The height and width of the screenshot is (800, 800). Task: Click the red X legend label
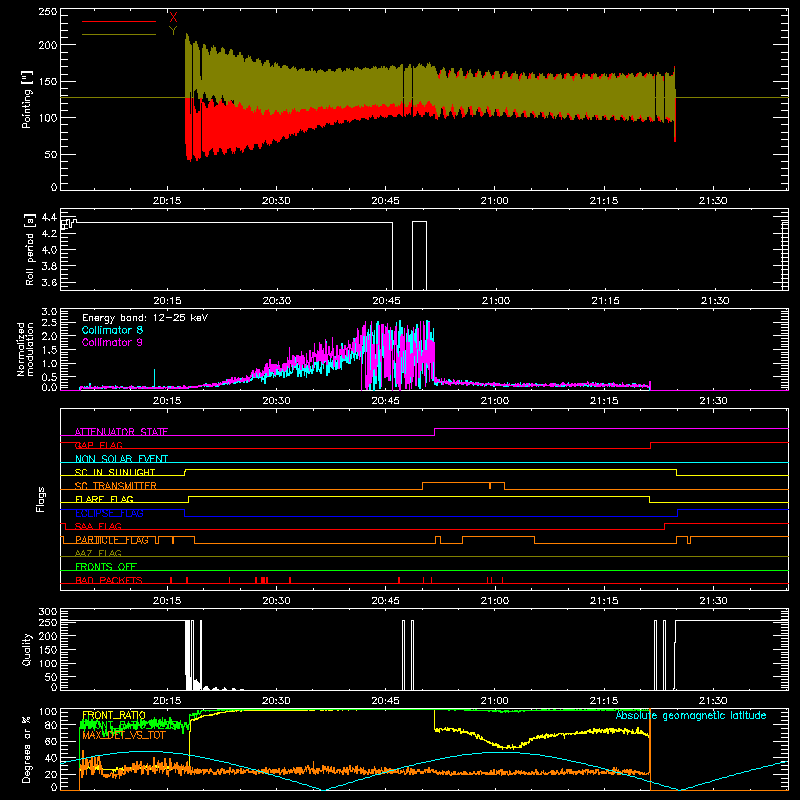(173, 18)
